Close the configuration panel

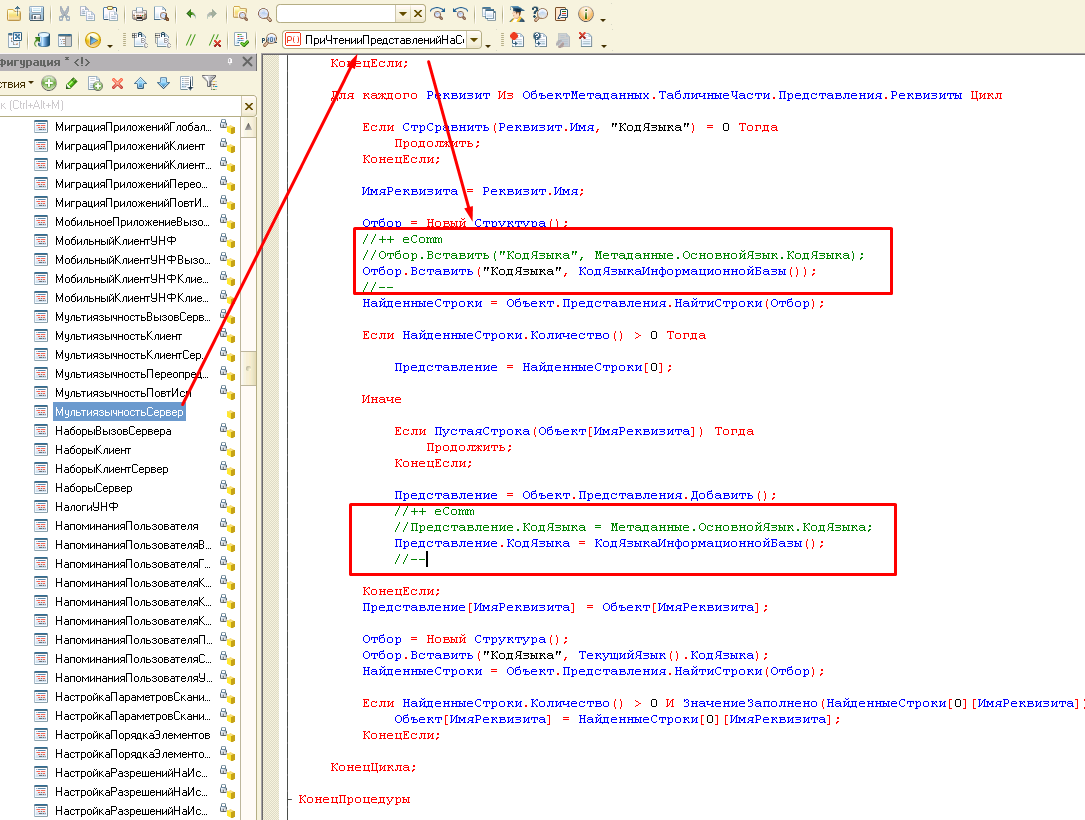(247, 62)
